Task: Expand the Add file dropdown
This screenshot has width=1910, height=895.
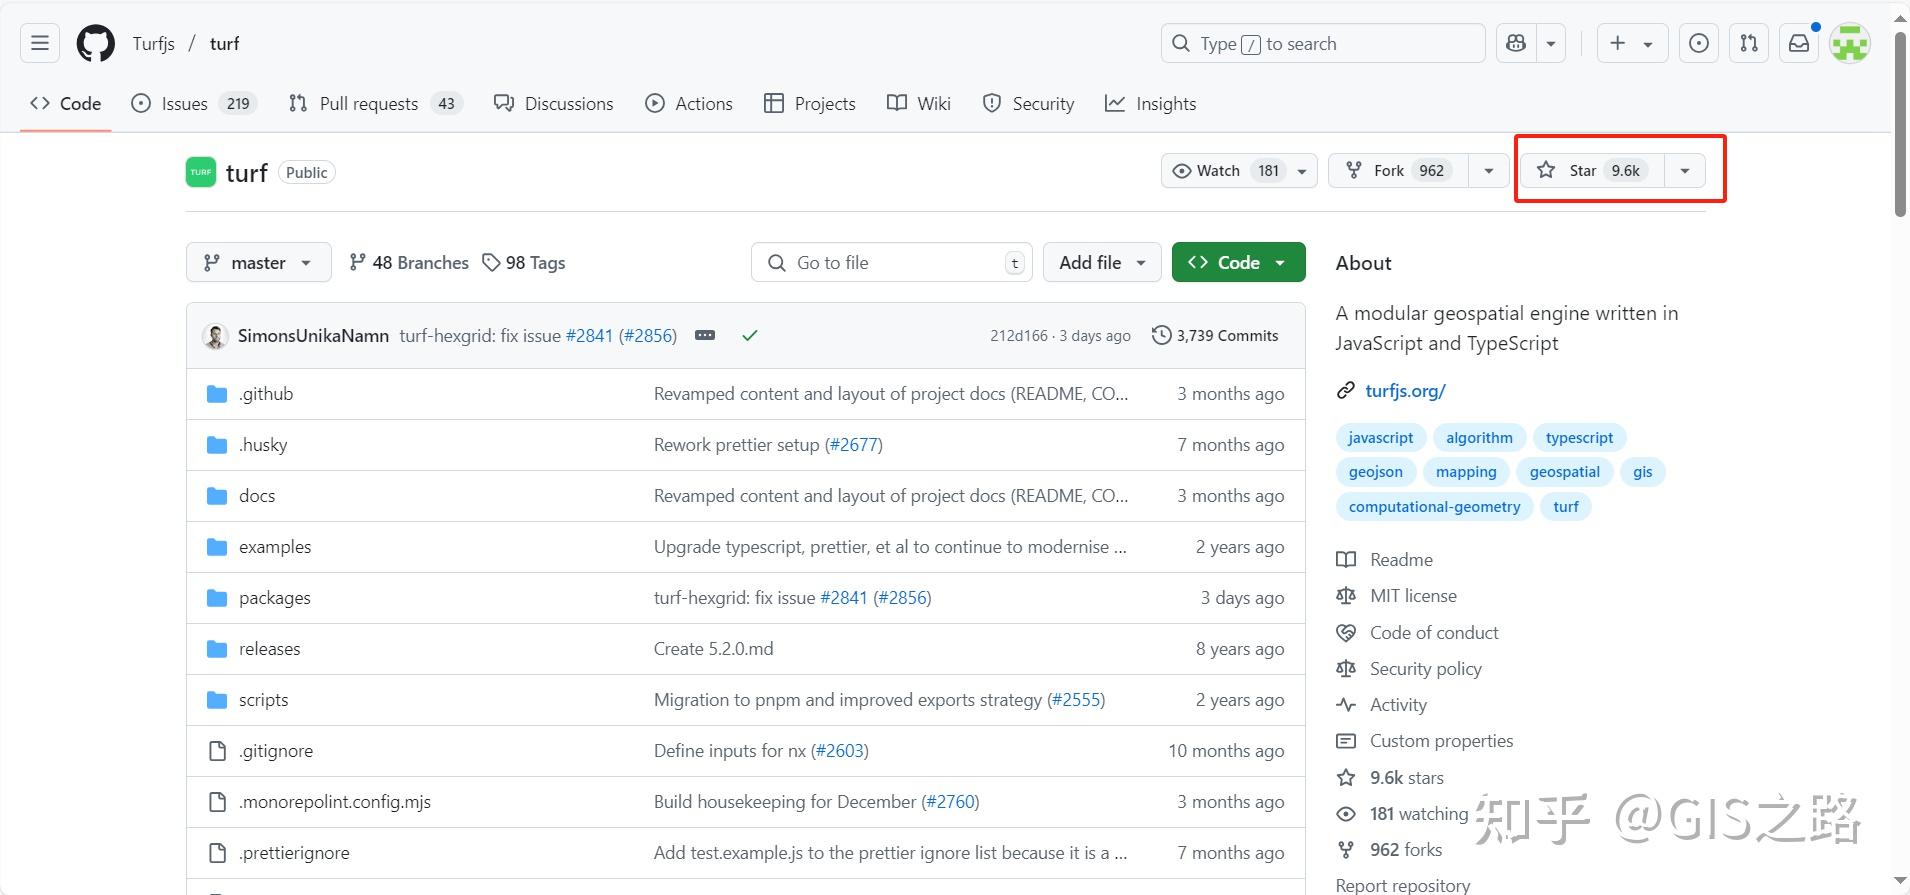Action: coord(1101,263)
